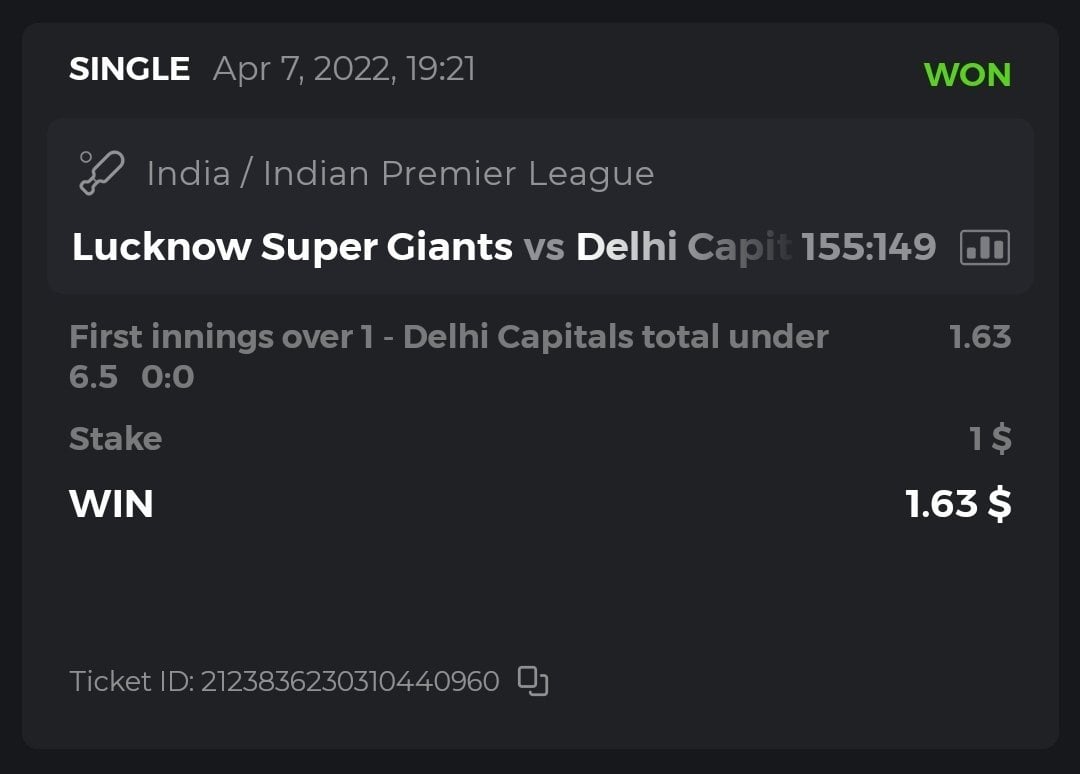Viewport: 1080px width, 774px height.
Task: Click the 6.5 0:0 line text
Action: coord(131,378)
